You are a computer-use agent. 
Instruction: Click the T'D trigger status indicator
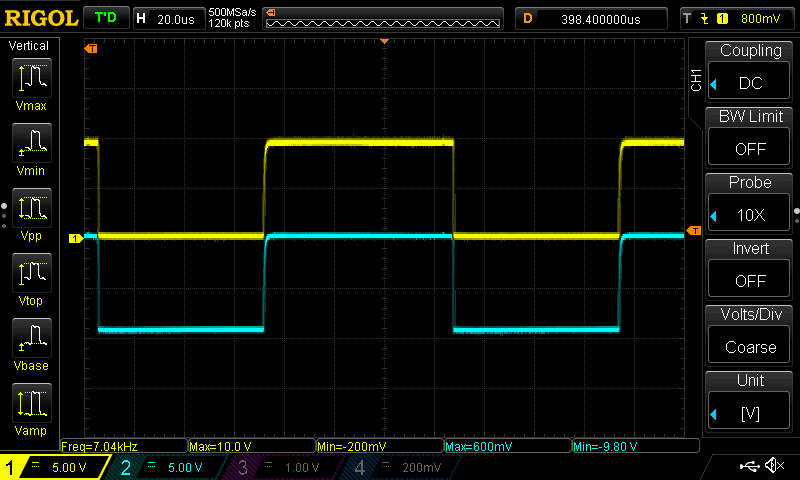(x=106, y=18)
